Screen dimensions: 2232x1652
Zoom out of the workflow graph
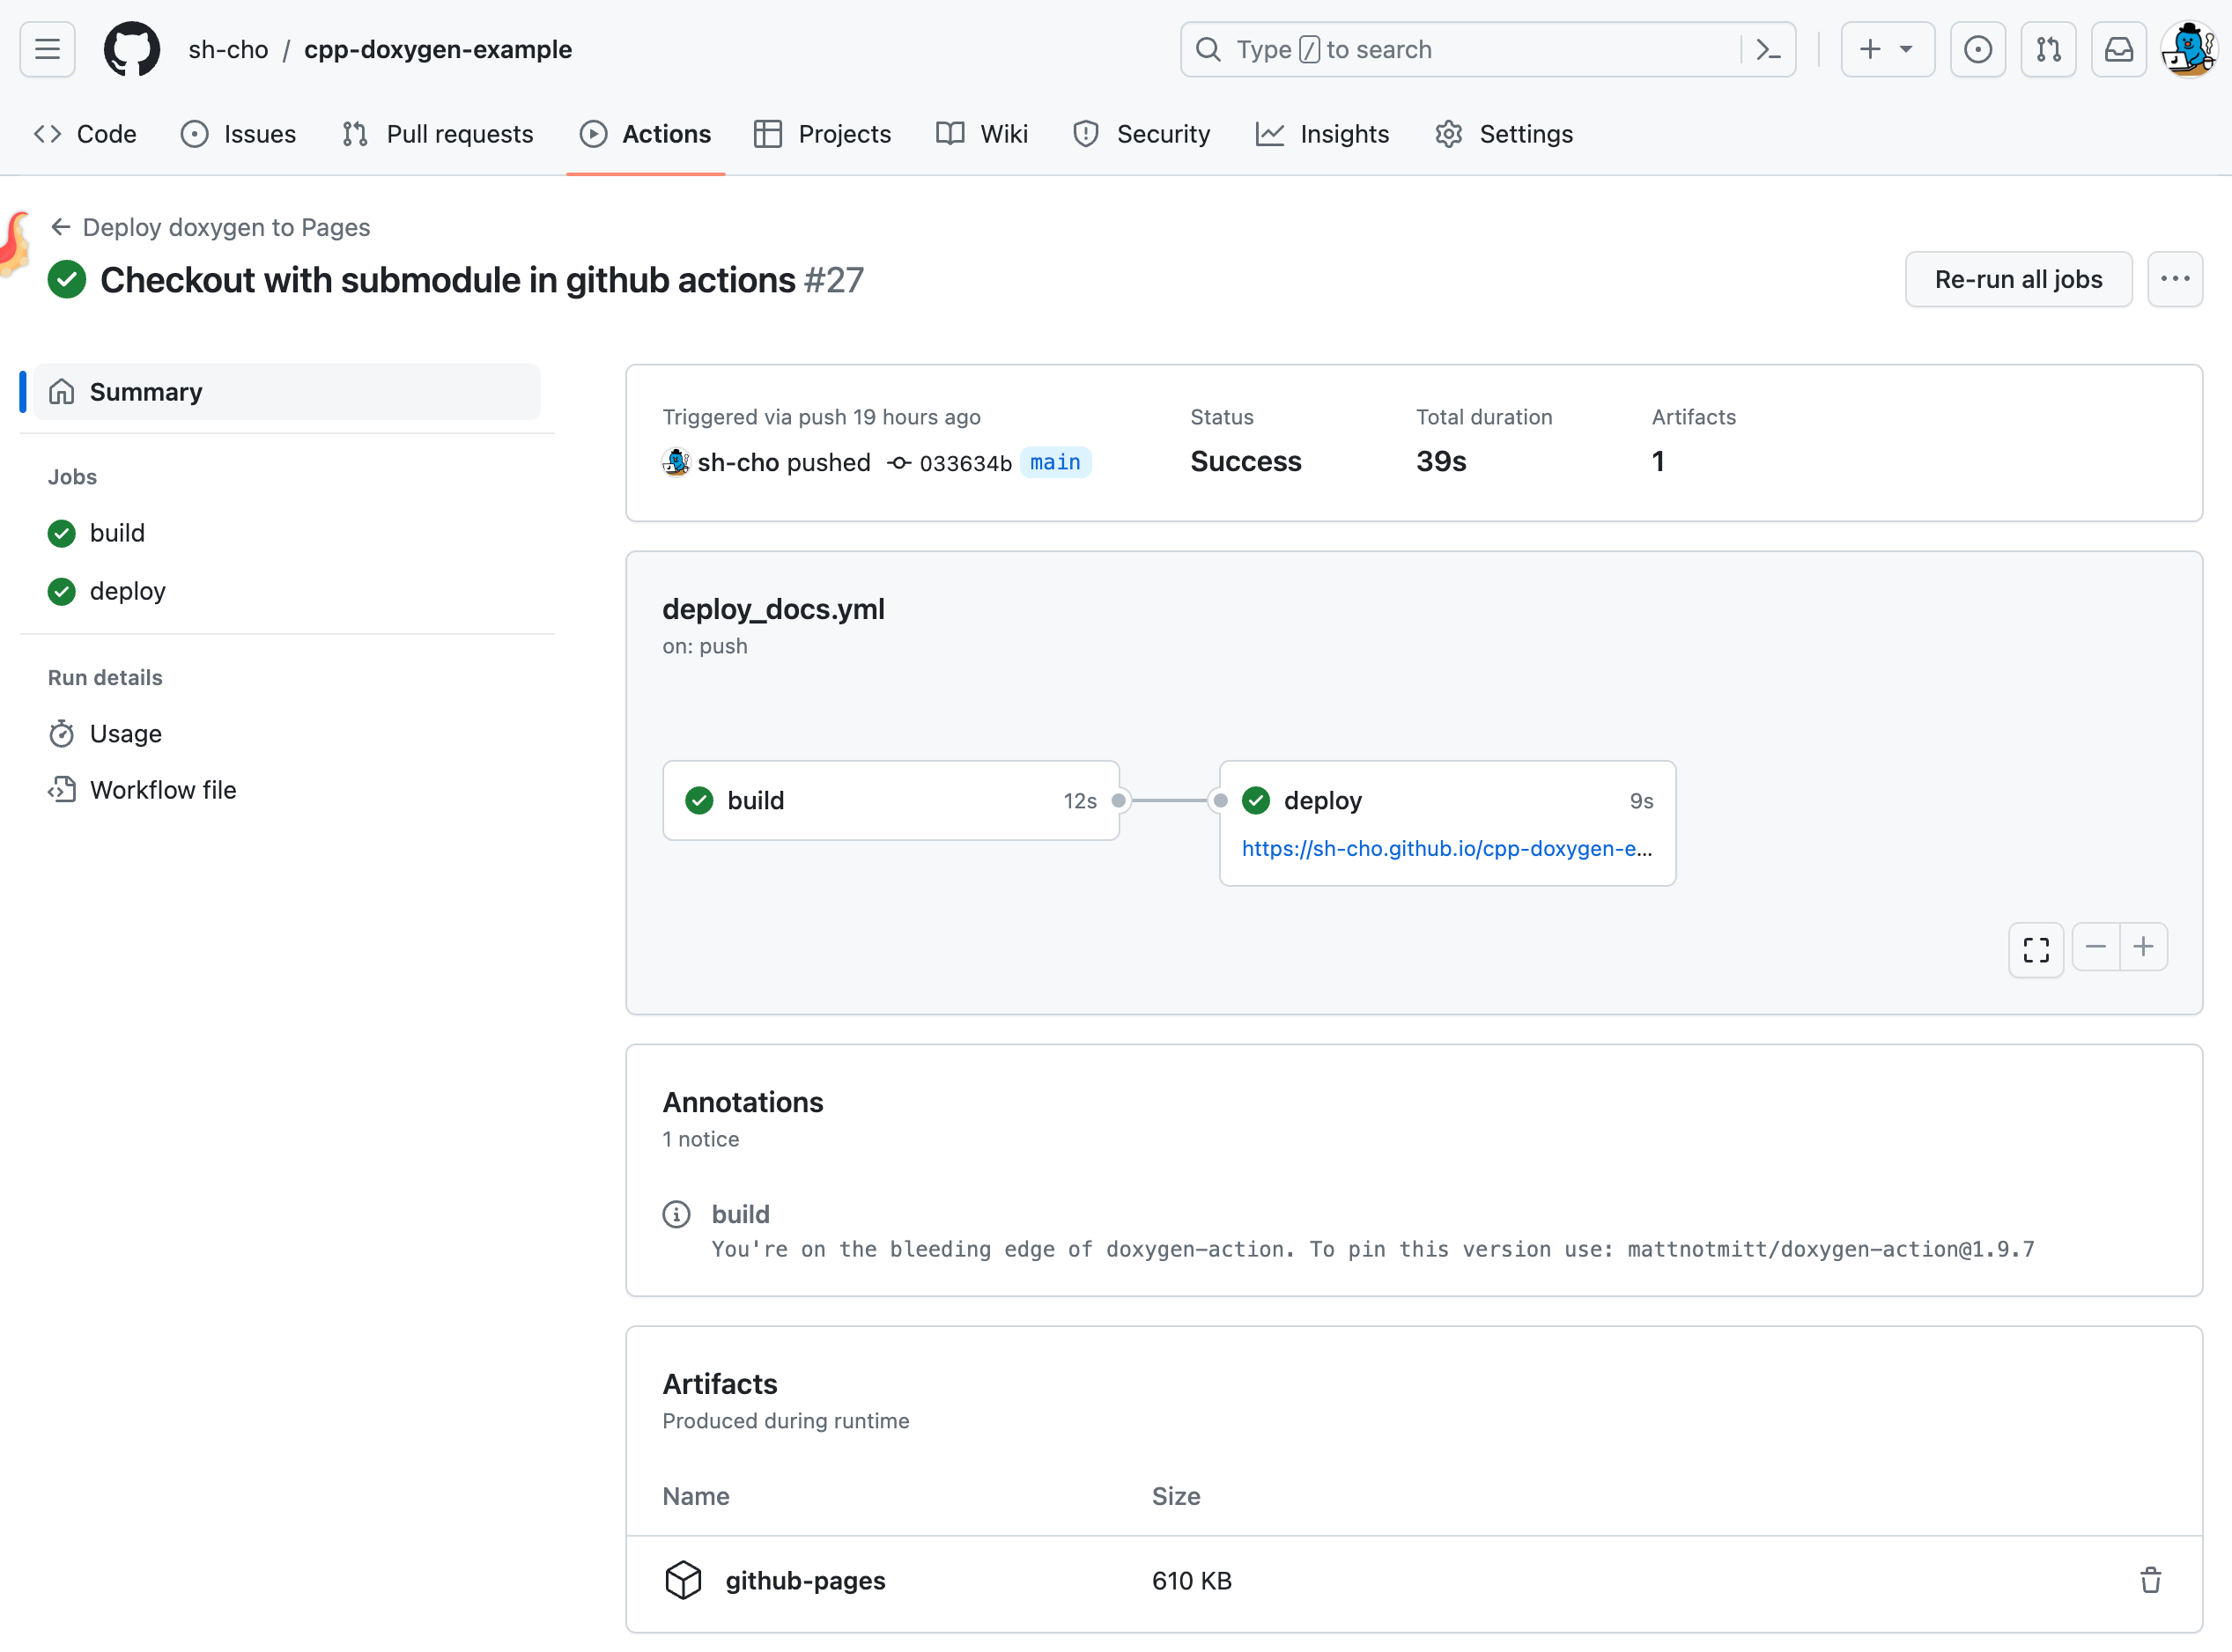(2096, 947)
